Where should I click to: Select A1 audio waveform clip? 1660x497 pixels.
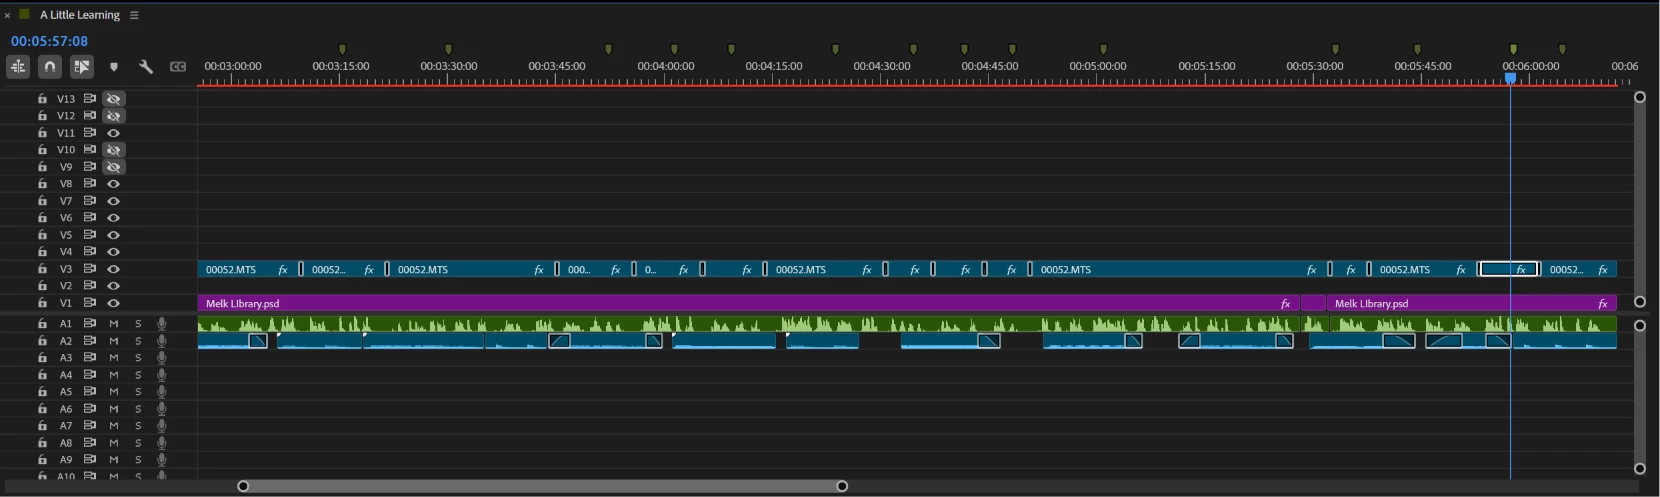tap(749, 324)
